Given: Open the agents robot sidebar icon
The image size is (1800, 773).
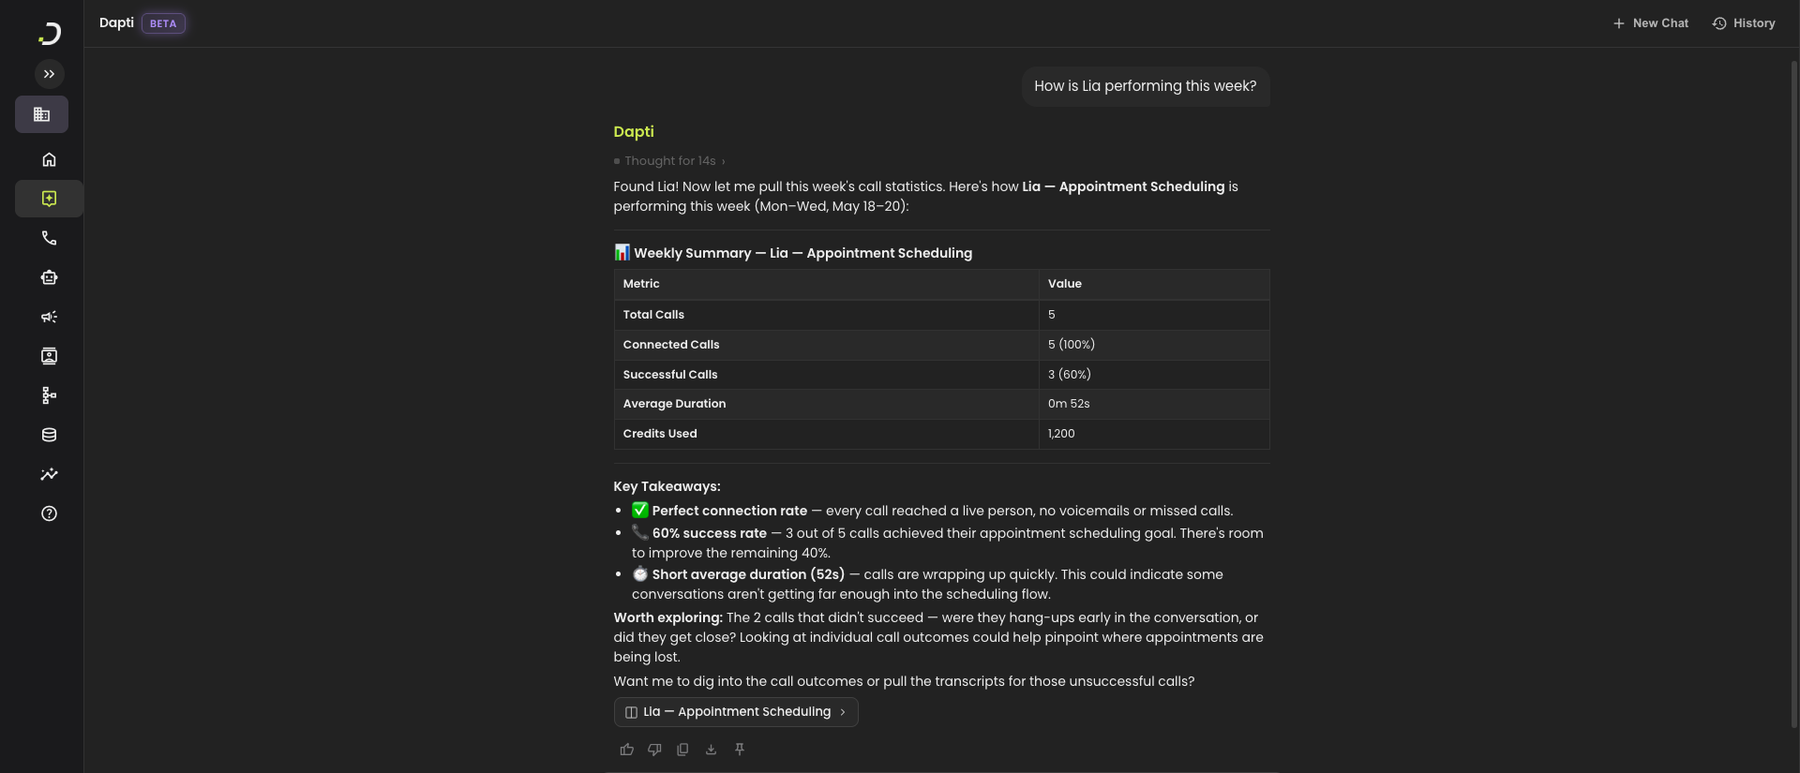Looking at the screenshot, I should click(x=49, y=277).
